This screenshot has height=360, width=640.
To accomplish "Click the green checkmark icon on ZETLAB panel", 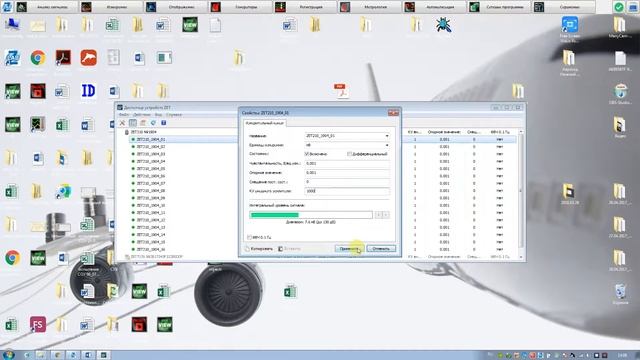I will click(x=619, y=7).
